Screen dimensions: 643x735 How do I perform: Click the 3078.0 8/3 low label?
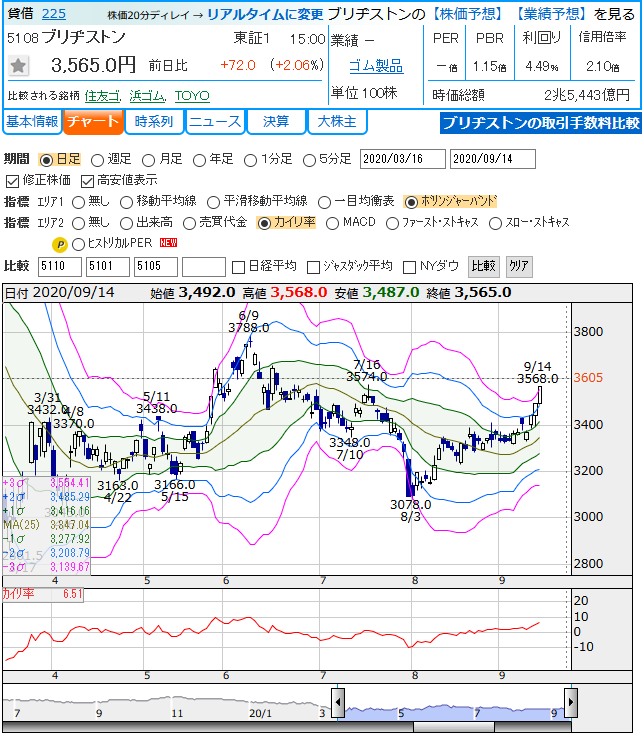click(x=411, y=510)
